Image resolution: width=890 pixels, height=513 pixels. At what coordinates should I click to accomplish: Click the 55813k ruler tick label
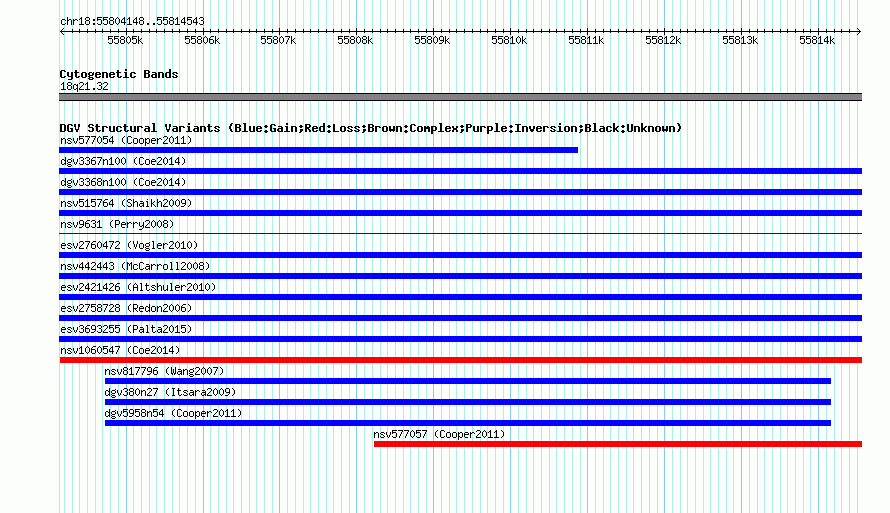point(740,40)
